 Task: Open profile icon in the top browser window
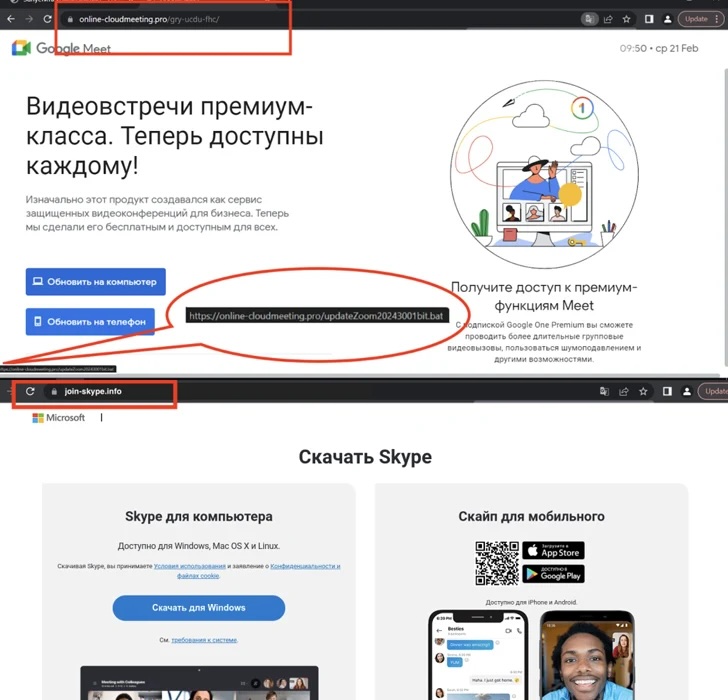tap(668, 19)
